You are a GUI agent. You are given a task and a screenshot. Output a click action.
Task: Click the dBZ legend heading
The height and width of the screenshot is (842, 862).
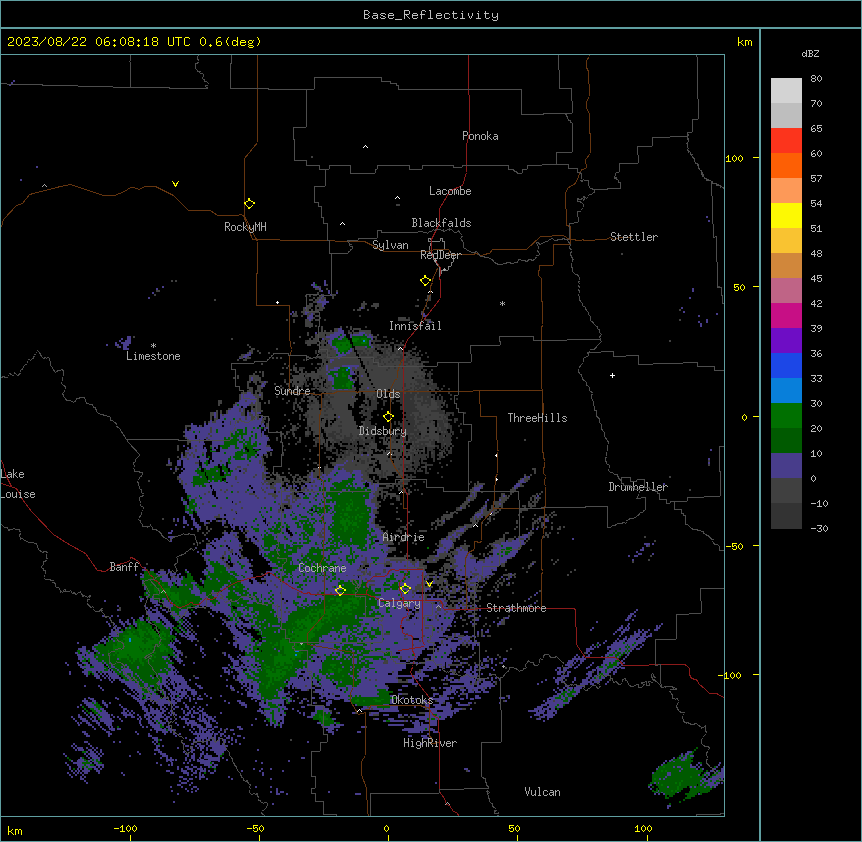[810, 53]
